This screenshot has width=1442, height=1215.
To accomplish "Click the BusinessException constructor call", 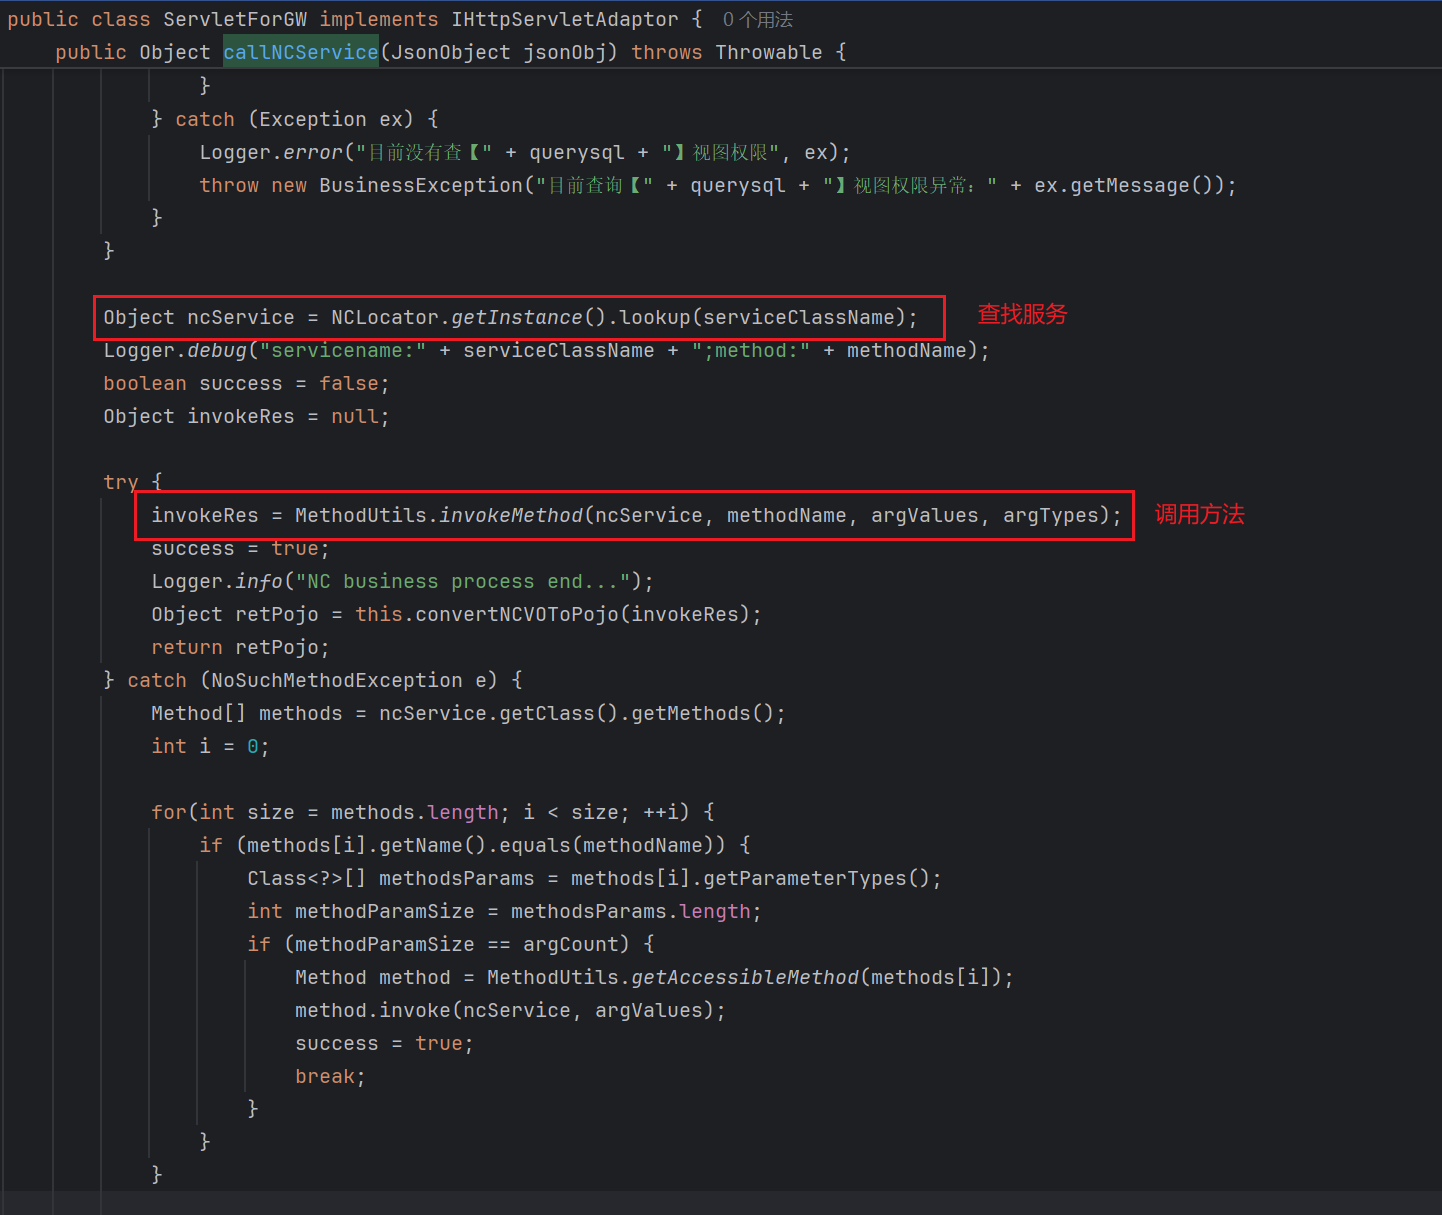I will pos(421,185).
